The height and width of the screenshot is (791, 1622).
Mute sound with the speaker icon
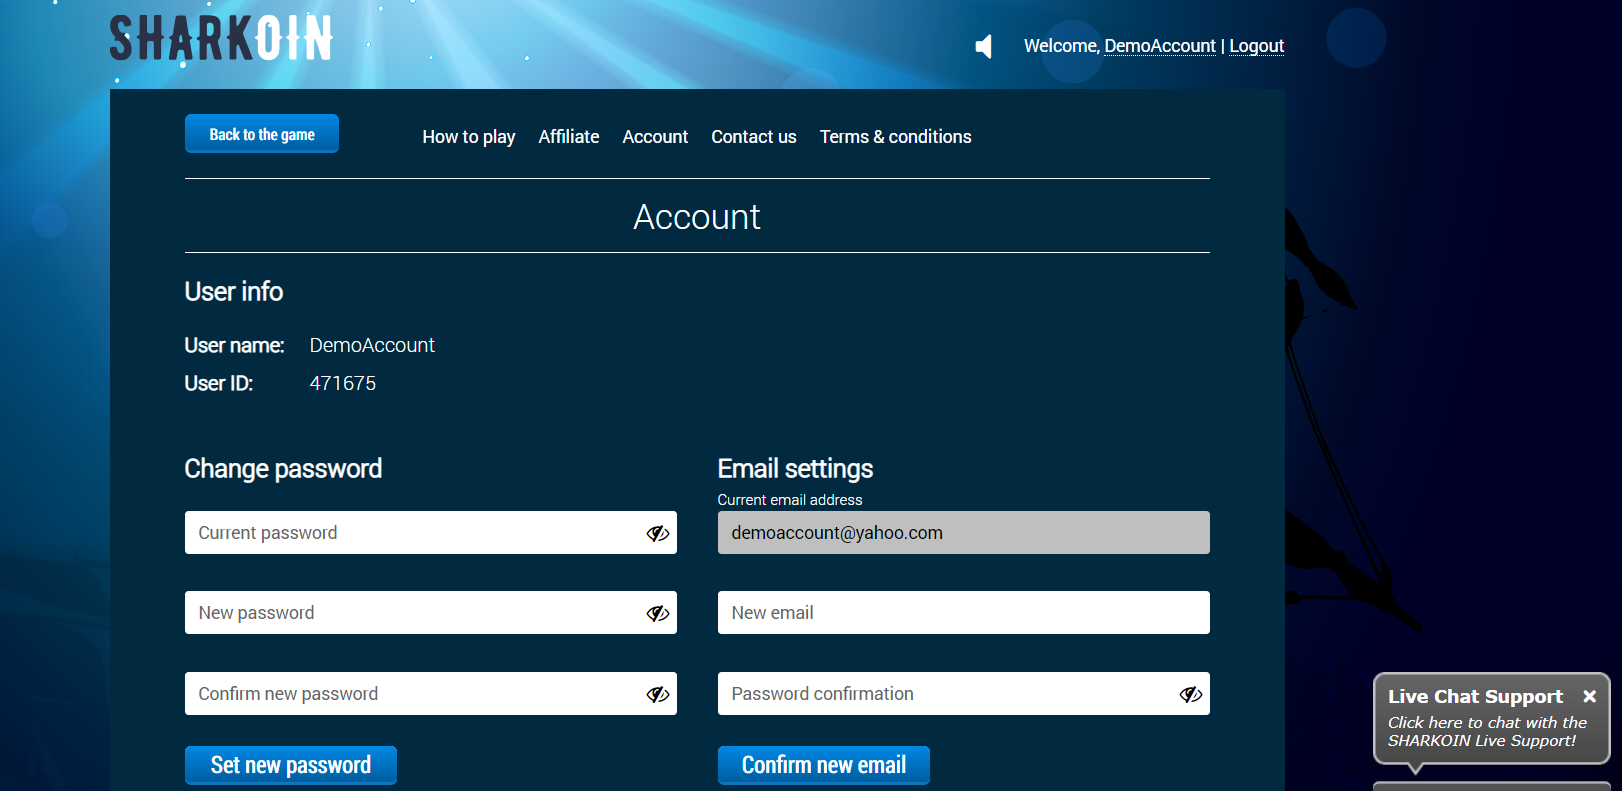pyautogui.click(x=984, y=46)
